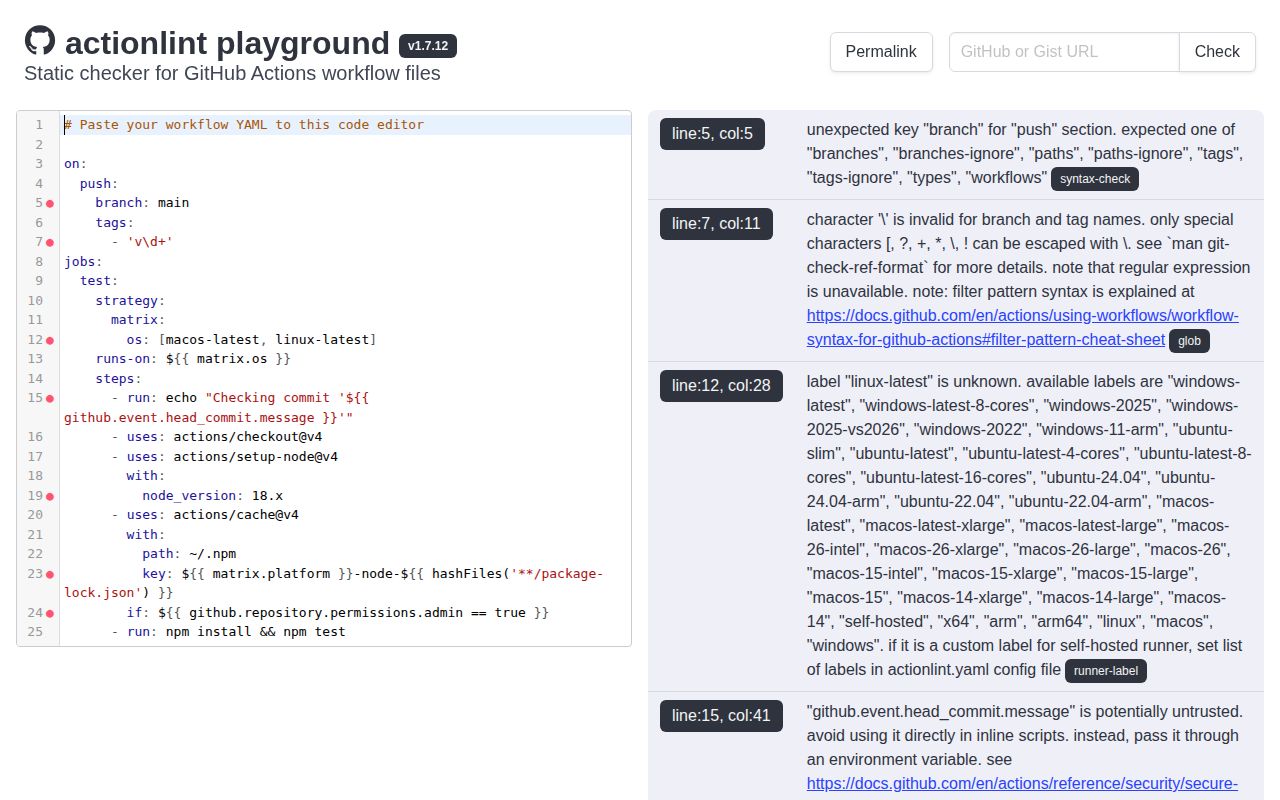Image resolution: width=1280 pixels, height=800 pixels.
Task: Click 'branch: main' in the editor
Action: click(x=142, y=203)
